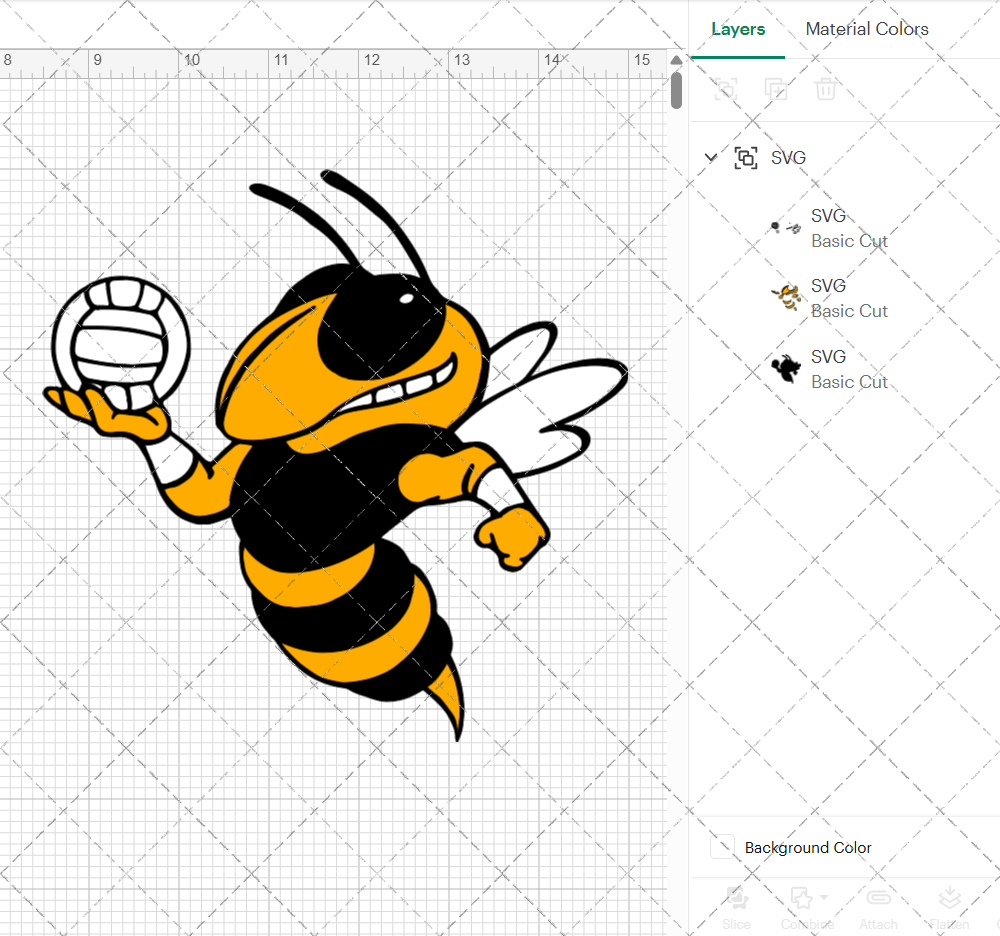Click Basic Cut text of black layer
The height and width of the screenshot is (936, 1000).
pyautogui.click(x=849, y=382)
